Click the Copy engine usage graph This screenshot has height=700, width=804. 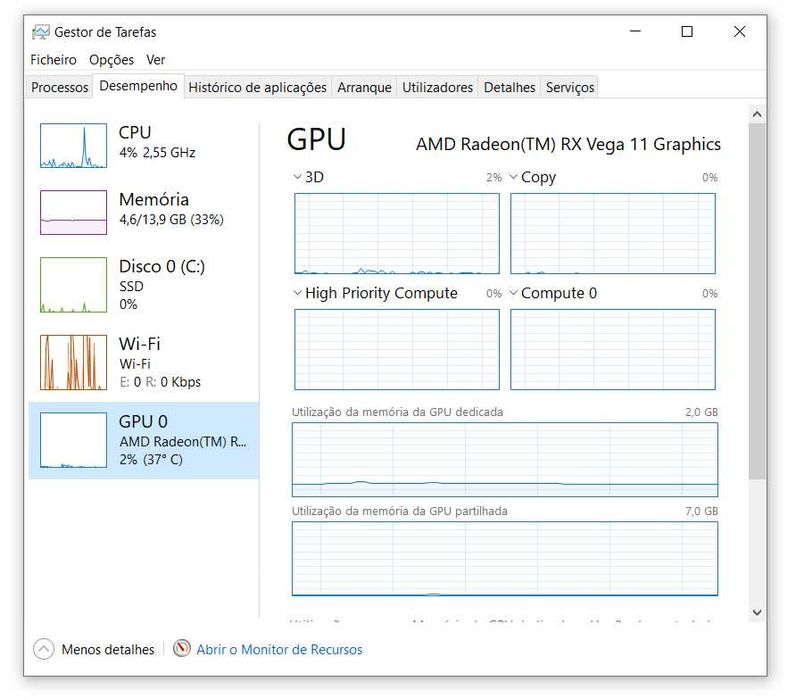(x=613, y=233)
